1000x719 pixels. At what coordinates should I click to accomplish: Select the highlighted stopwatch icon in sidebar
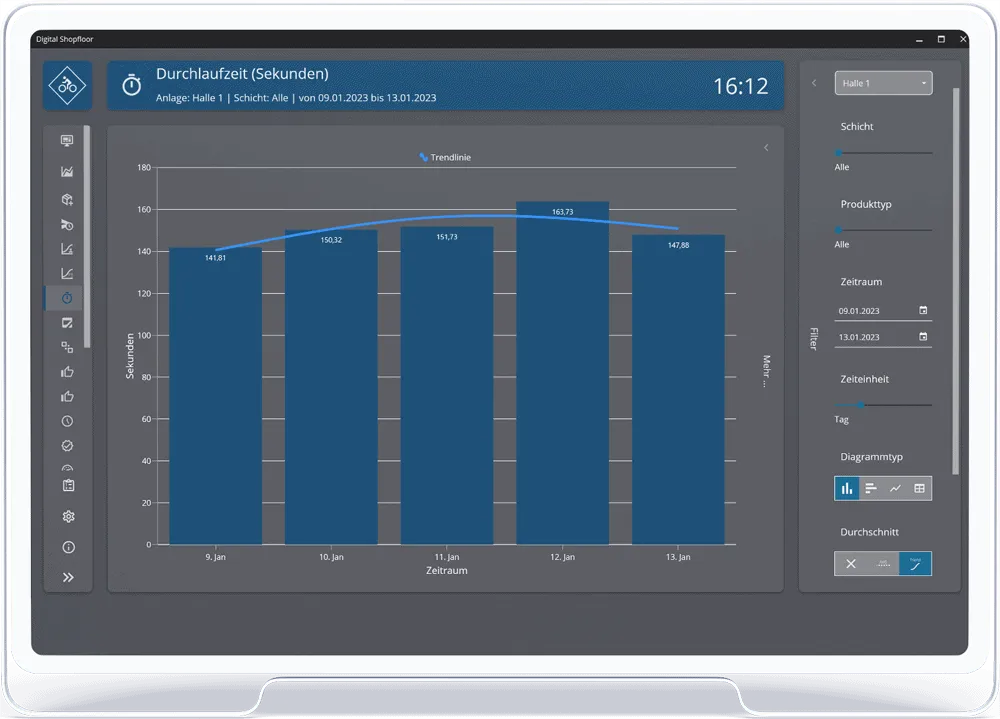coord(67,298)
